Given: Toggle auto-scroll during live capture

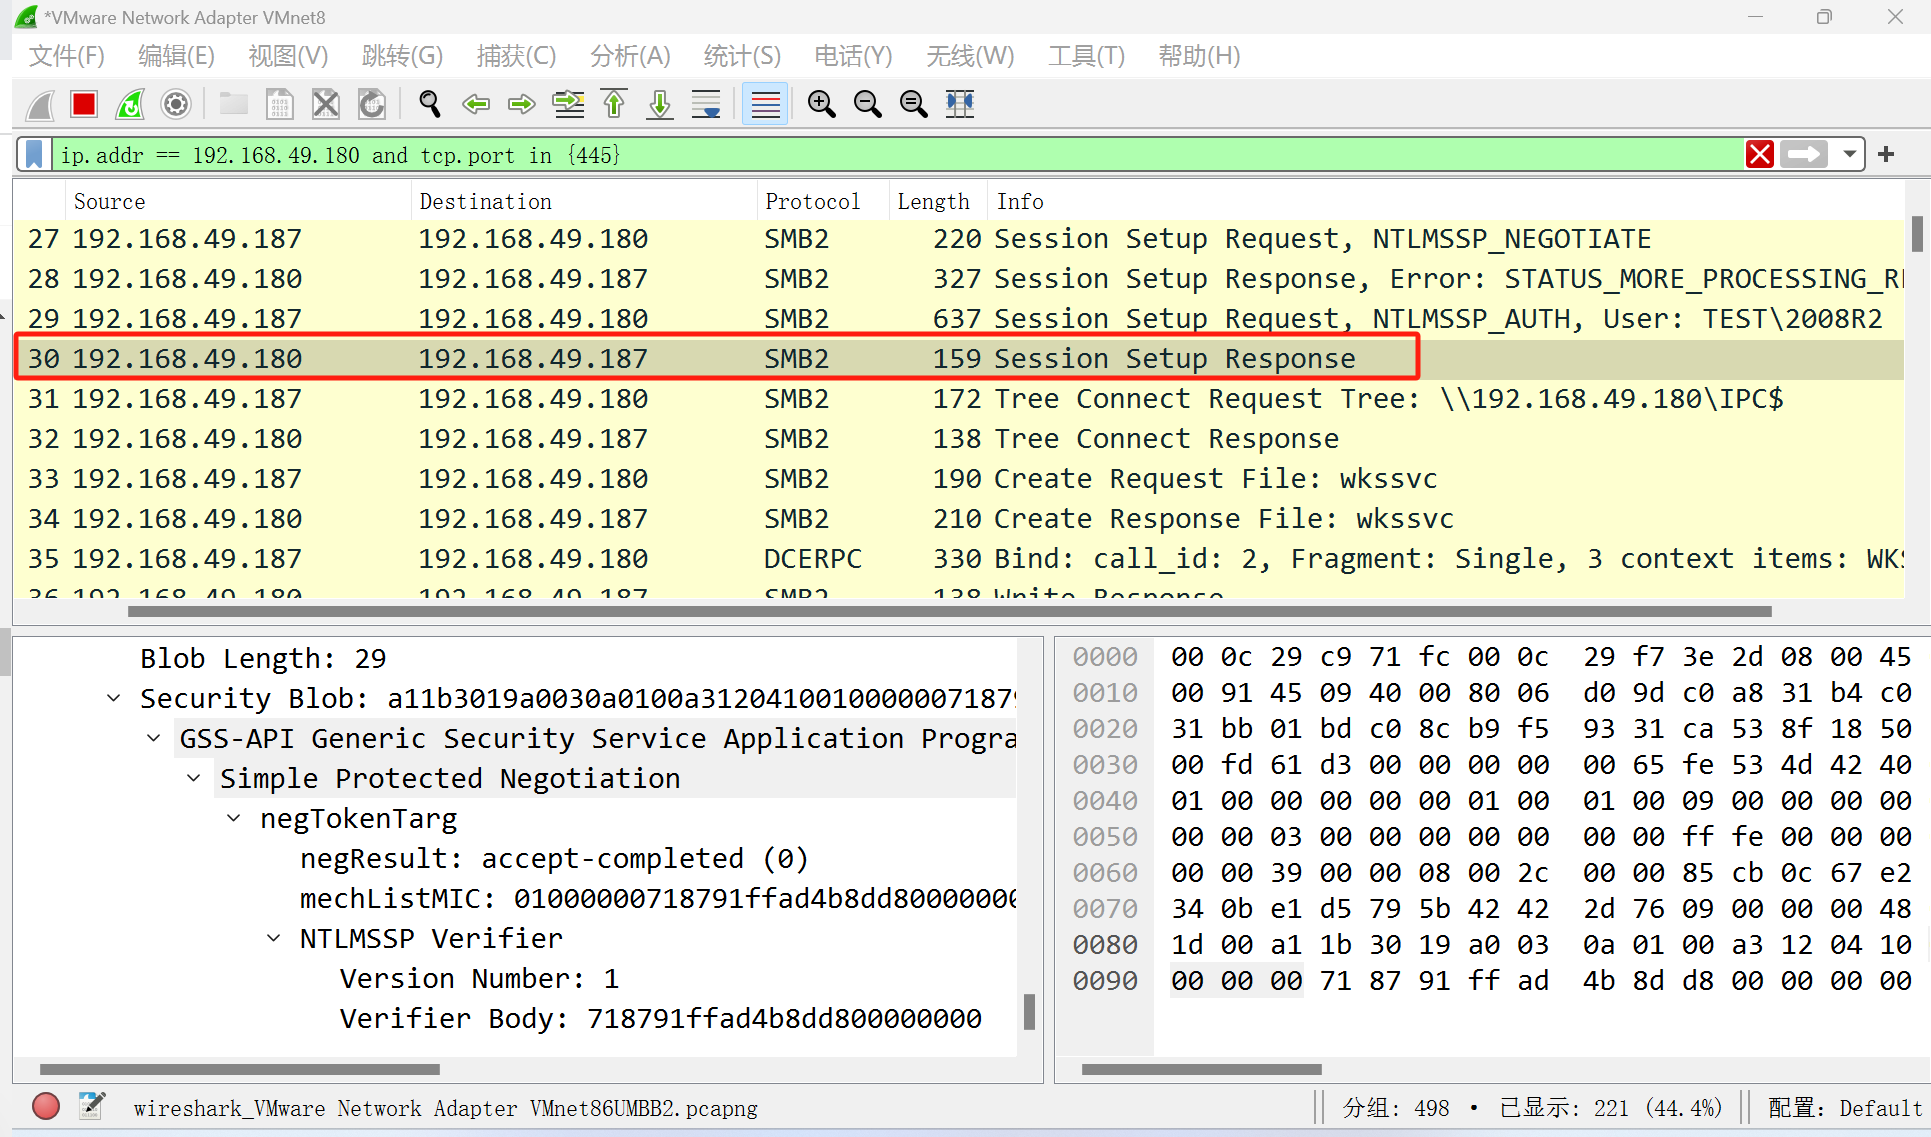Looking at the screenshot, I should tap(706, 104).
